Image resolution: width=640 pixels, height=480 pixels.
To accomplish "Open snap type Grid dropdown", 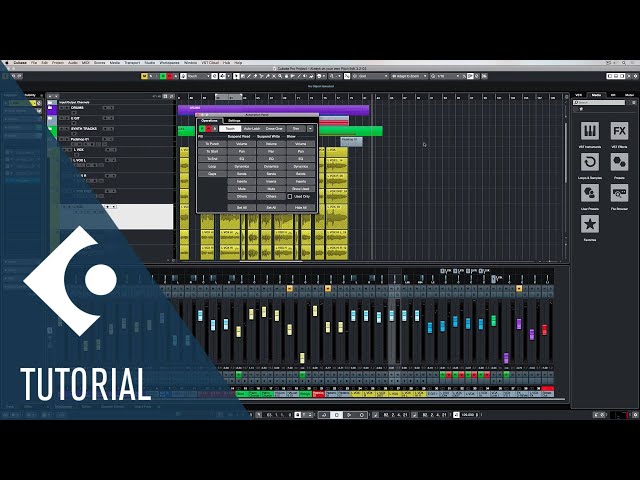I will [x=371, y=76].
